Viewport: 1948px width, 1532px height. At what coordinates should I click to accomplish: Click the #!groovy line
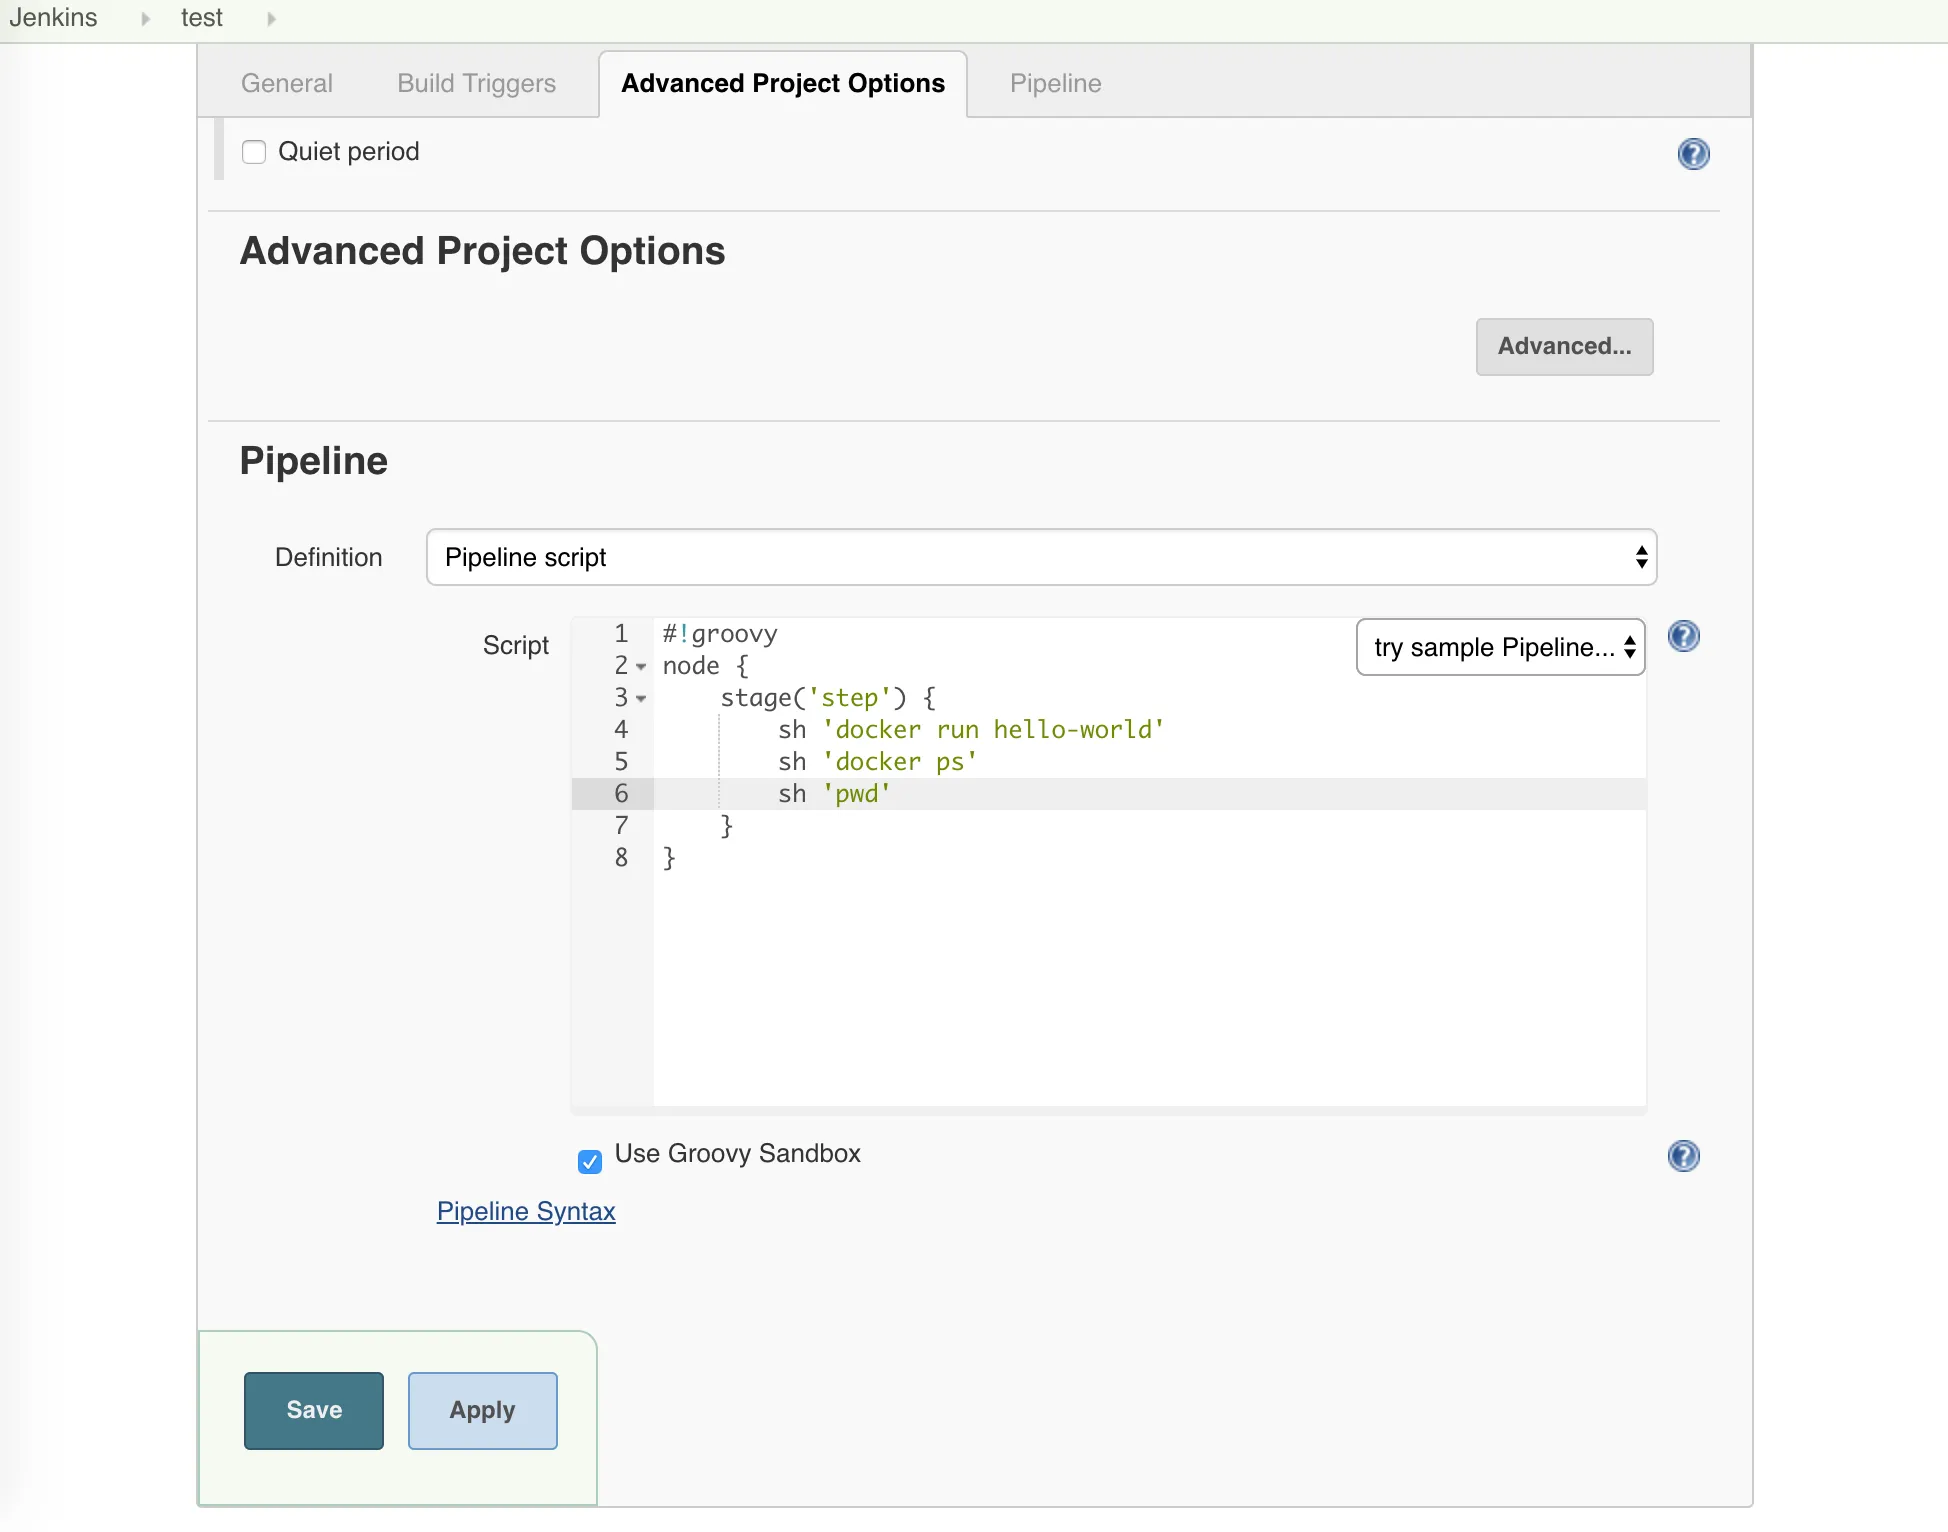click(x=720, y=634)
